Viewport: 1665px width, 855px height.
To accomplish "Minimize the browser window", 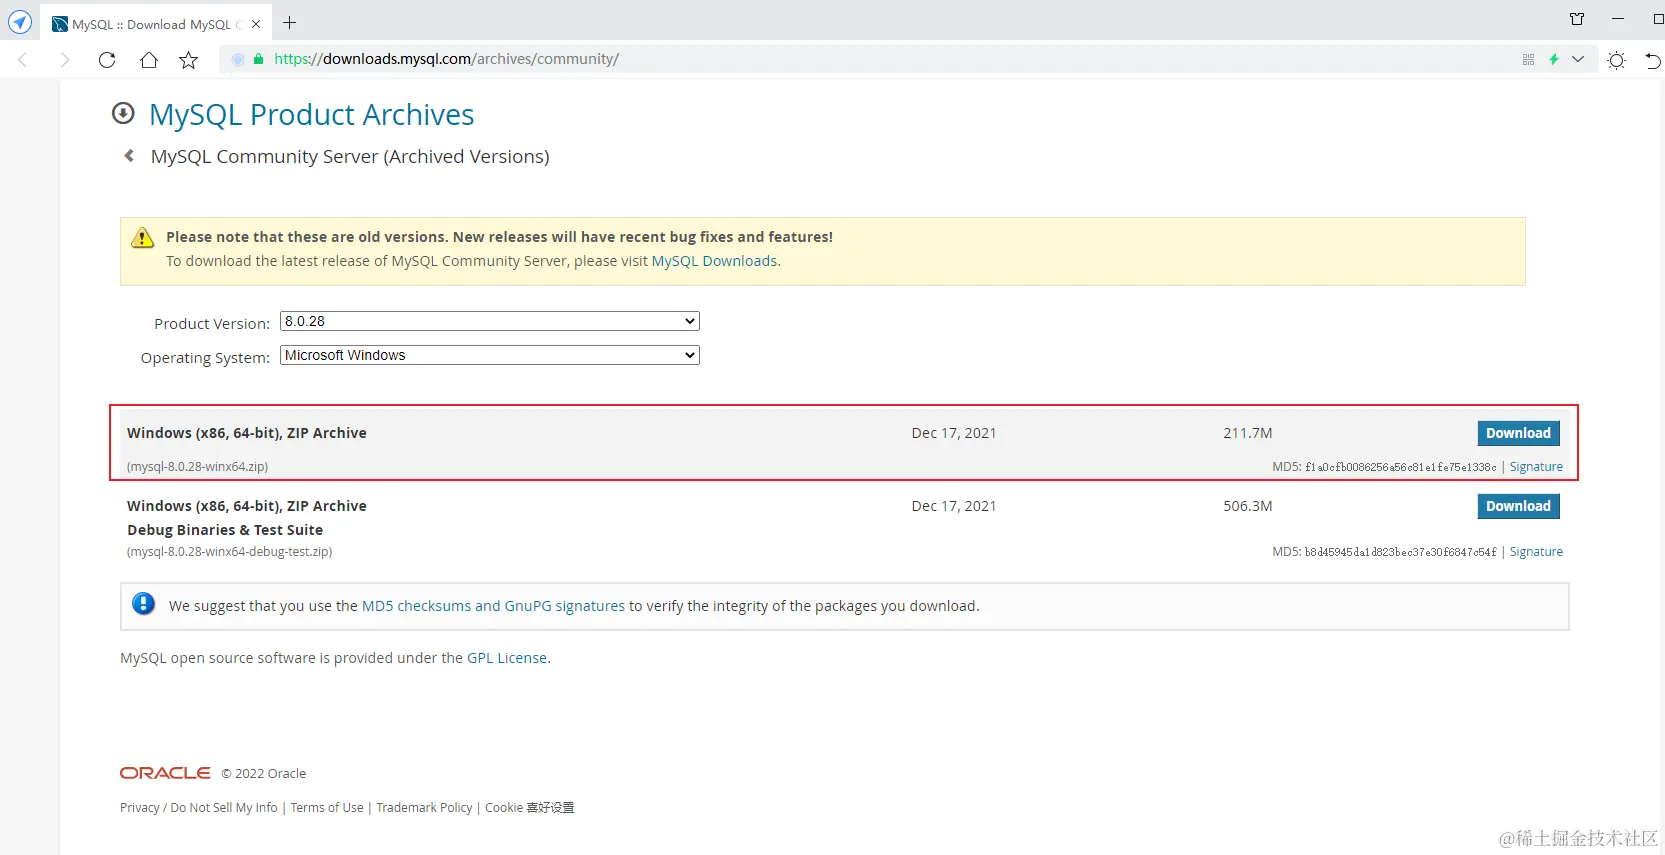I will coord(1618,19).
